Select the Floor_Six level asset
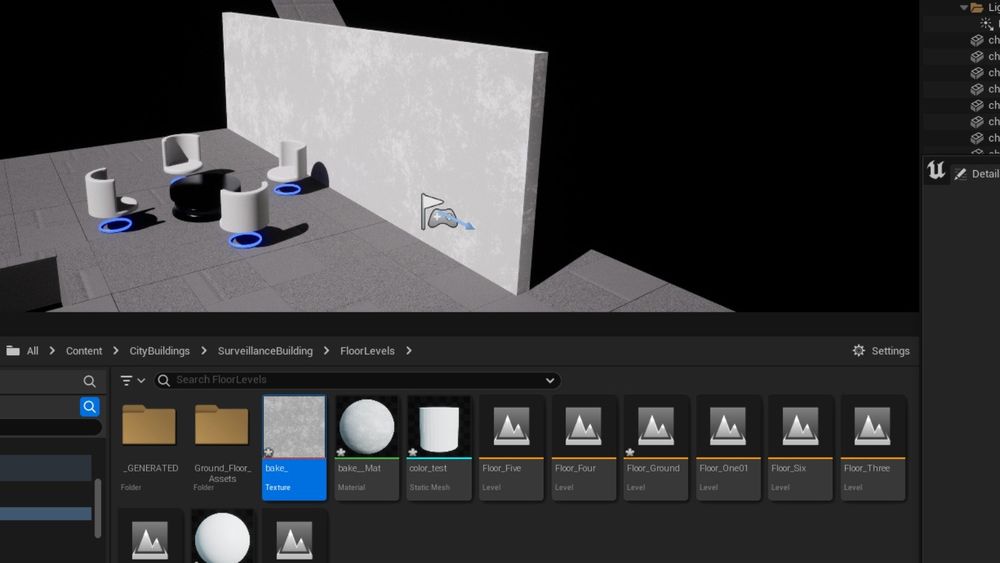 point(800,448)
